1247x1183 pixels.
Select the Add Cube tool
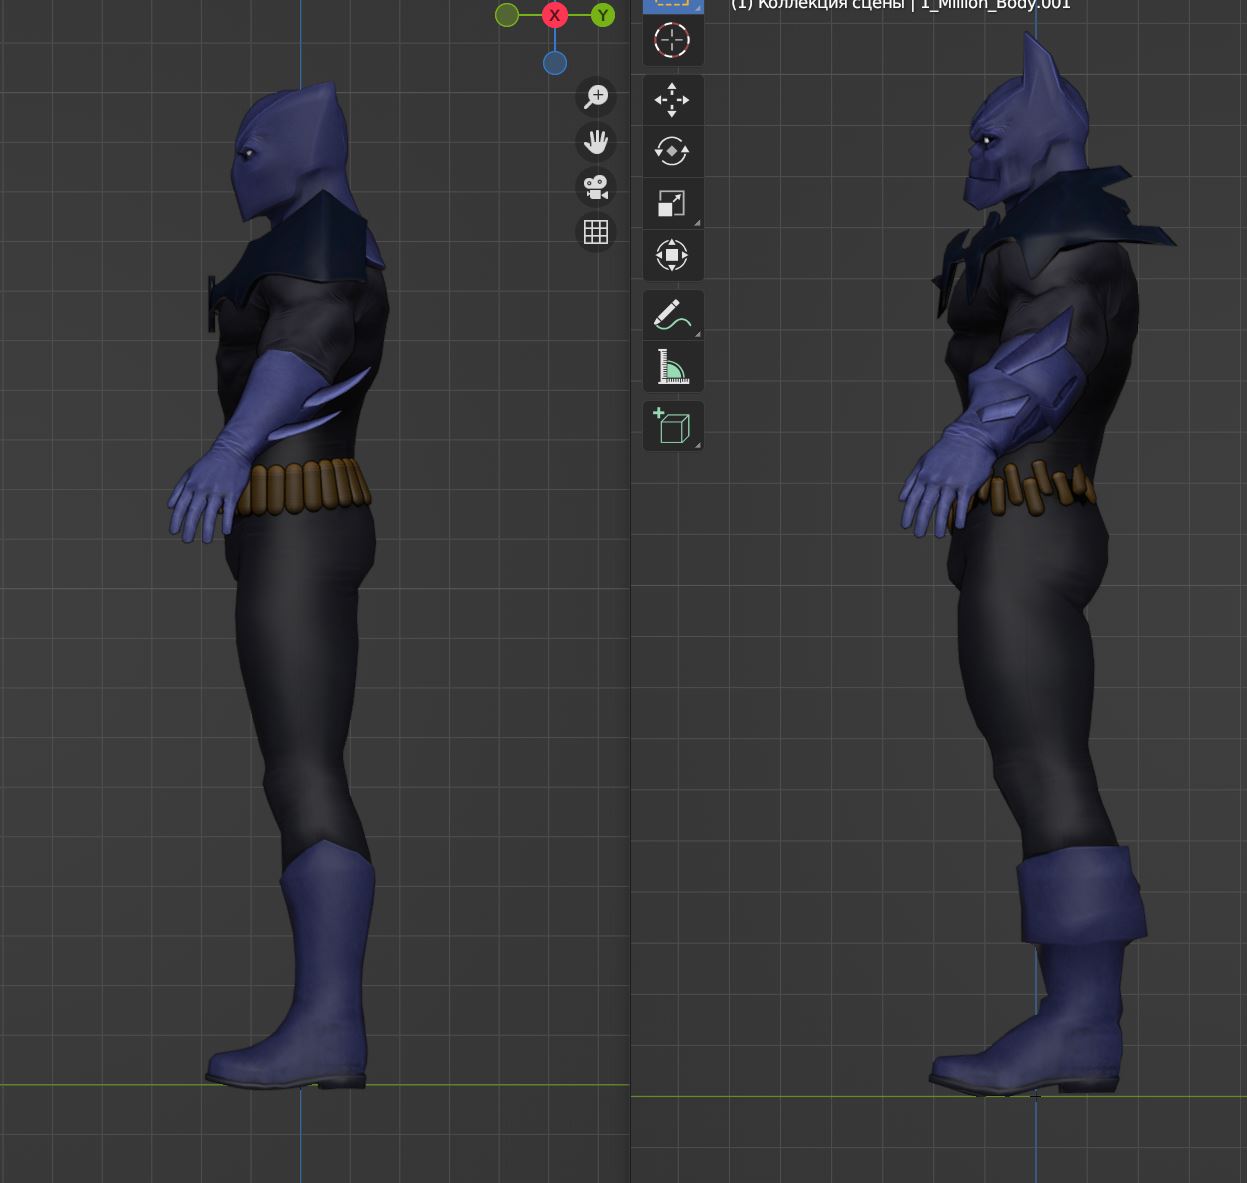(x=672, y=426)
